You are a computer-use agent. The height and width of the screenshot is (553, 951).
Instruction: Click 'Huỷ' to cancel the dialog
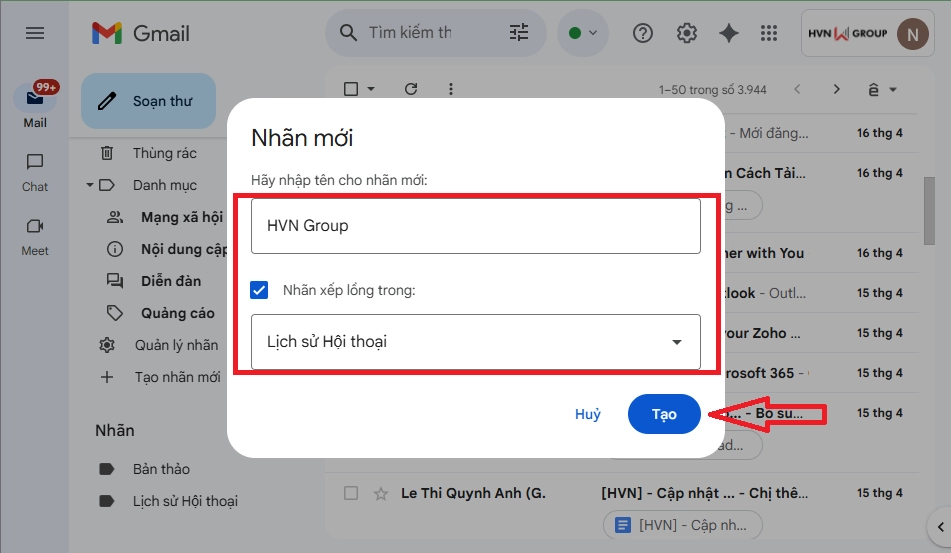click(x=588, y=414)
